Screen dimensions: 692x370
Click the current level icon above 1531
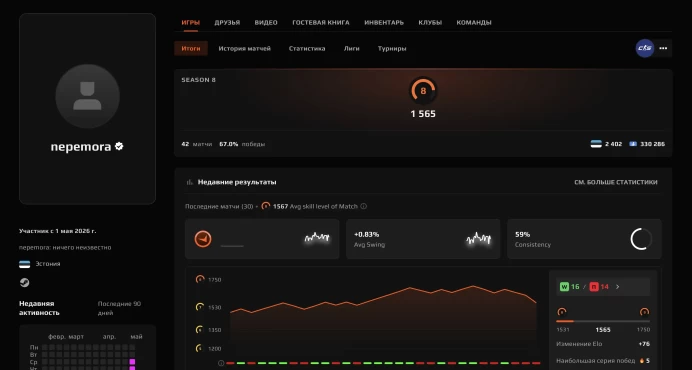pos(562,312)
